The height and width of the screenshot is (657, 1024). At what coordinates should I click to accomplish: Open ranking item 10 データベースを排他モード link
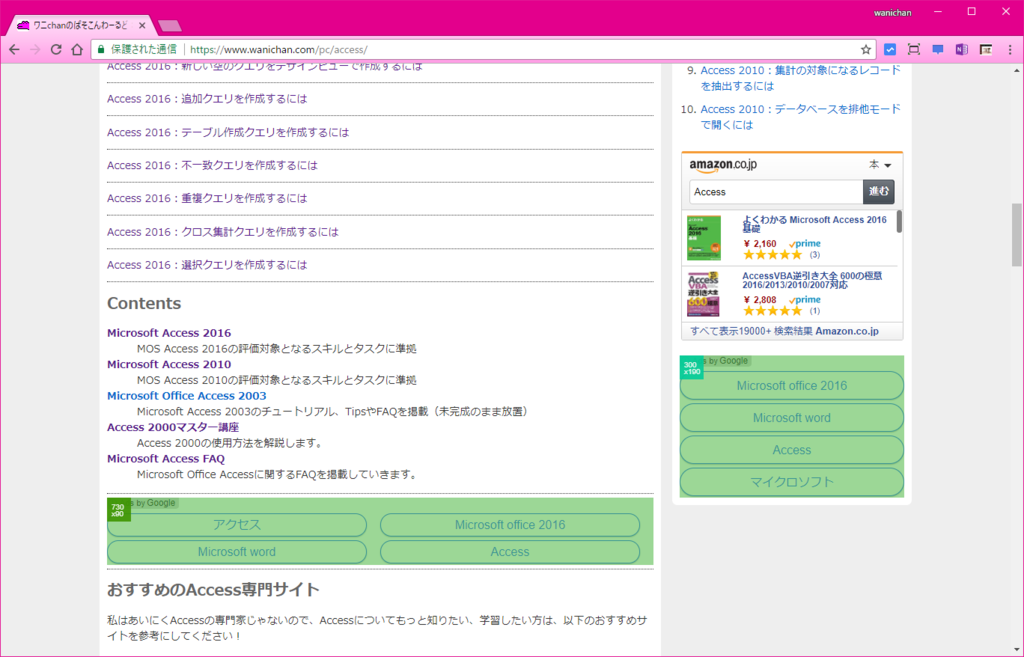pos(800,117)
